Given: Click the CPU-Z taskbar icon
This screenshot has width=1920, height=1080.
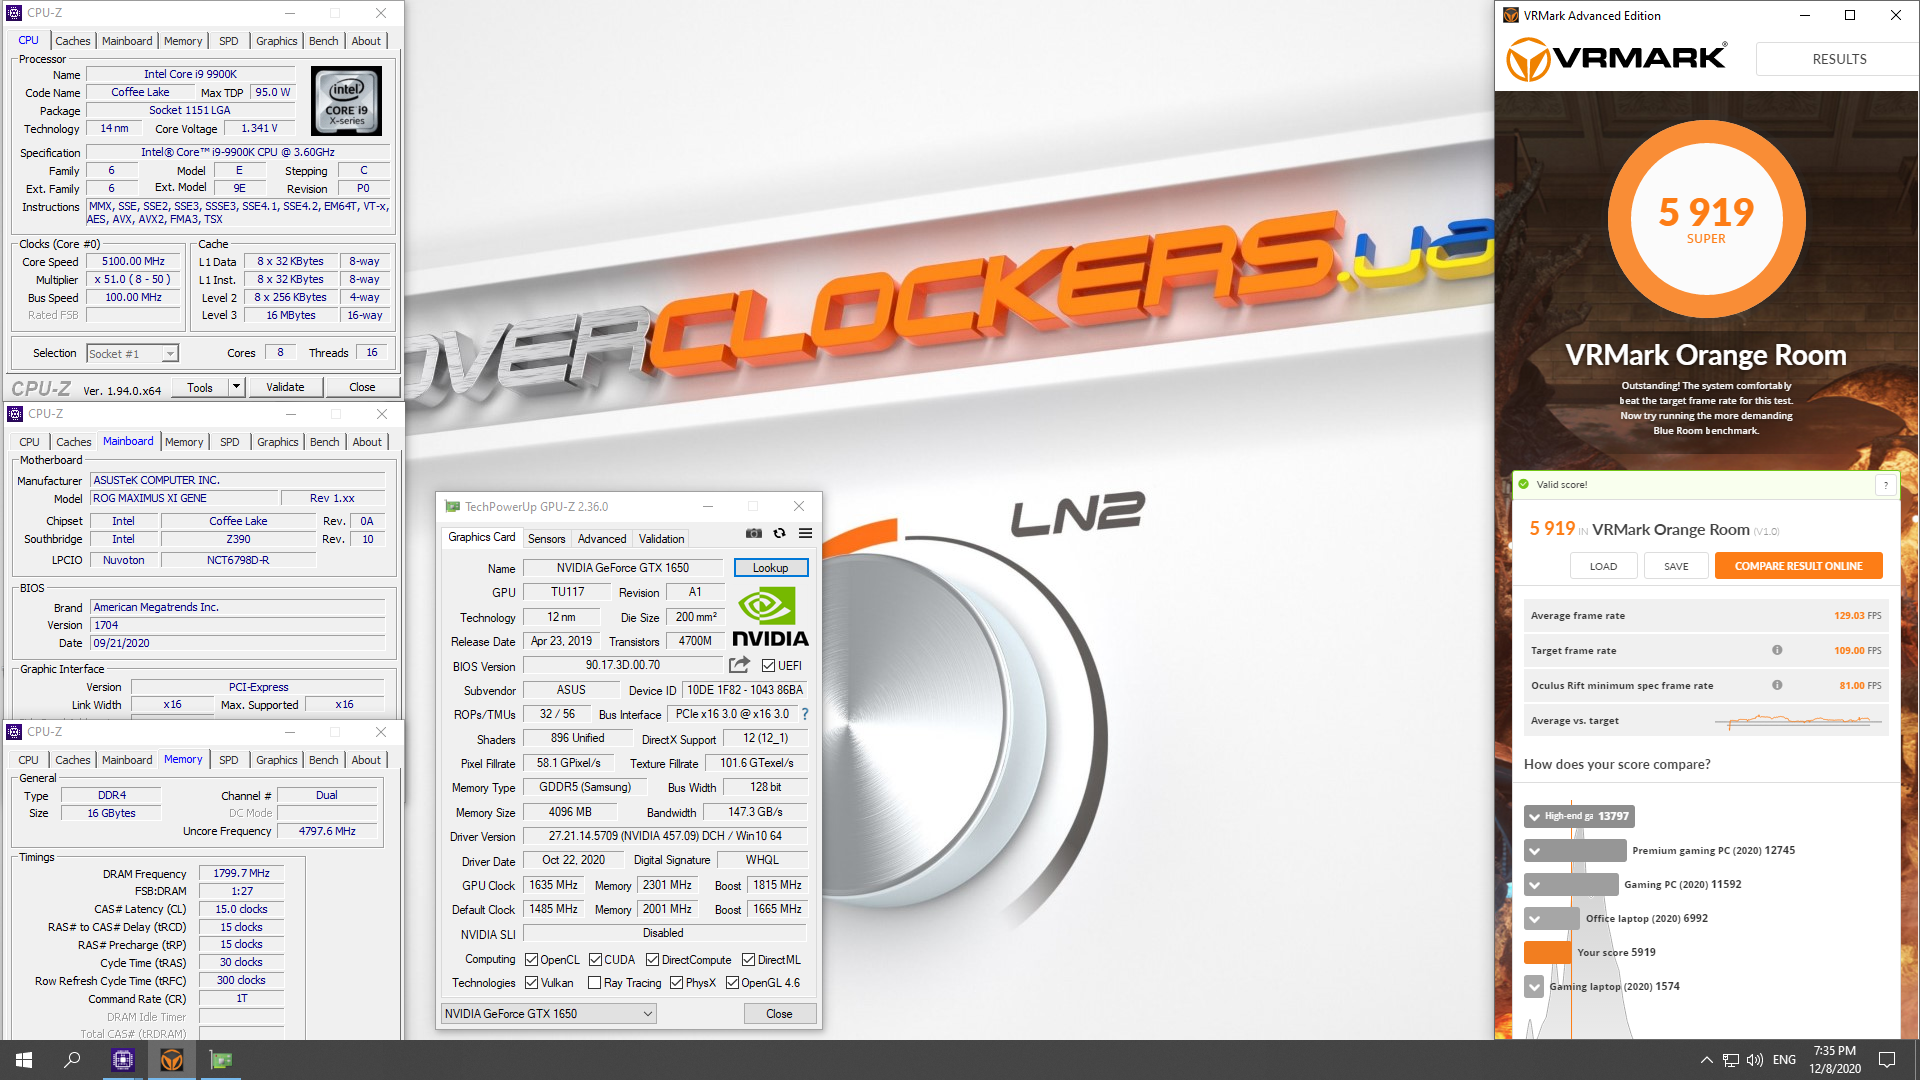Looking at the screenshot, I should pyautogui.click(x=123, y=1060).
